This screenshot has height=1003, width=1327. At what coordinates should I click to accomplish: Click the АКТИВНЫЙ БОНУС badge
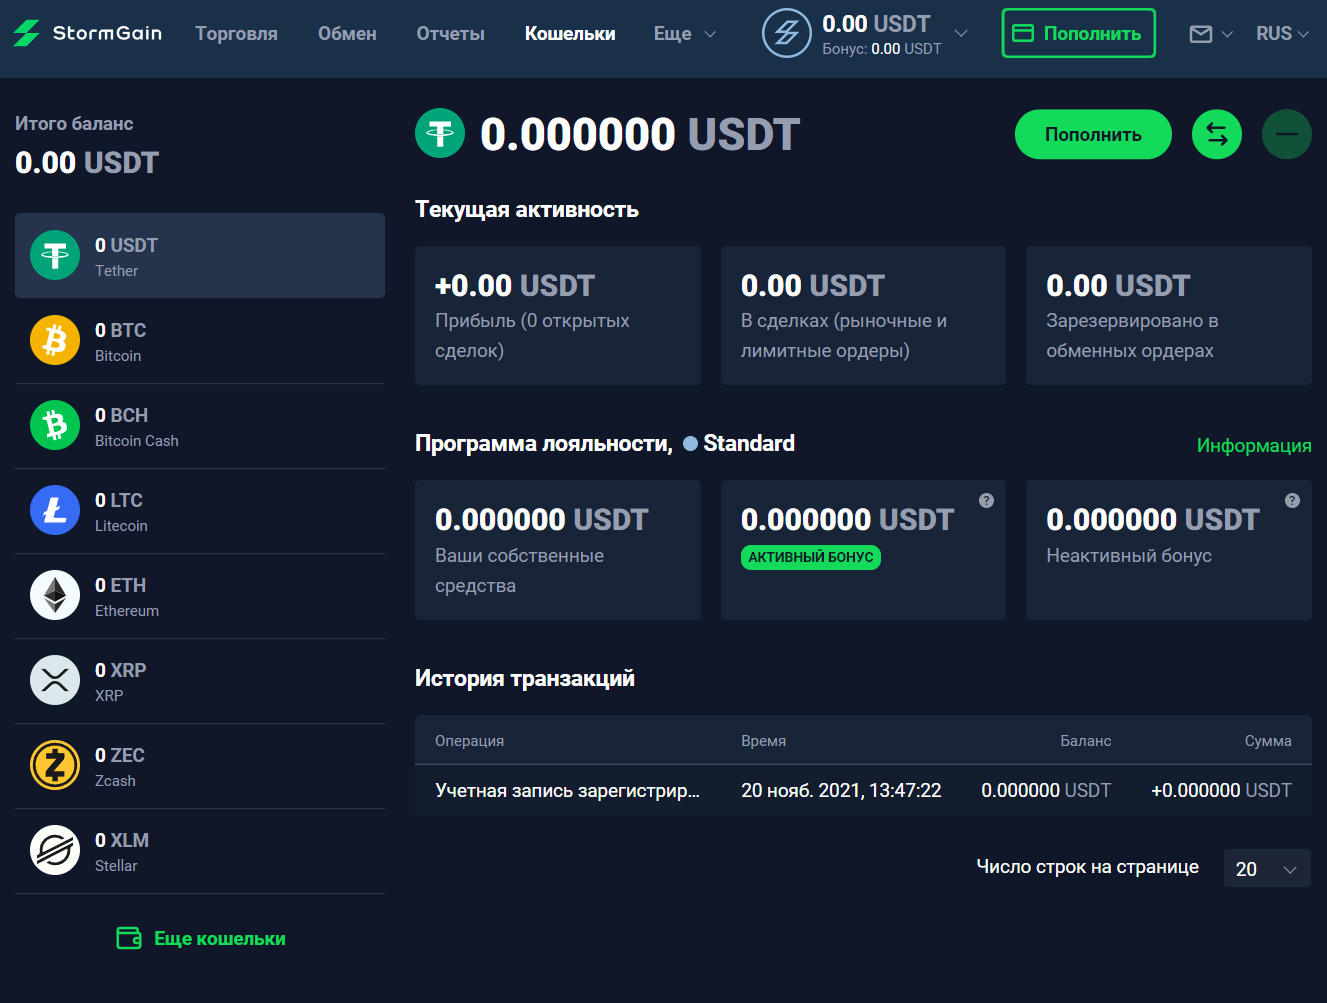(x=811, y=557)
